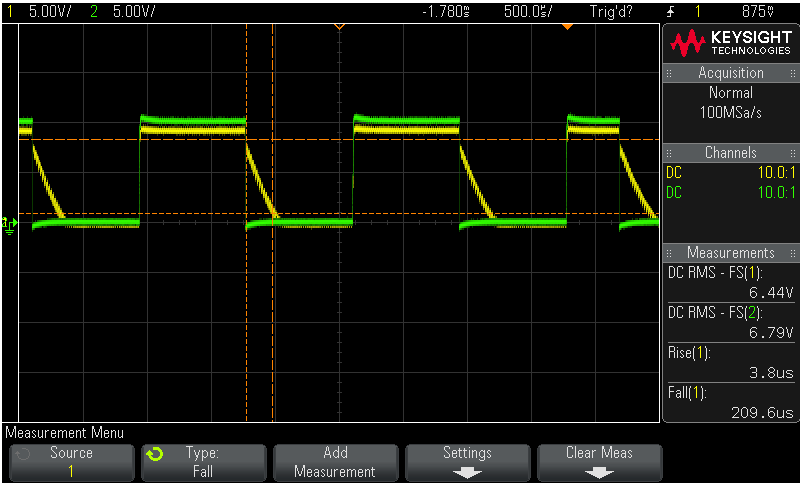Screen dimensions: 800x503
Task: Click the Acquisition header left grip icon
Action: (669, 73)
